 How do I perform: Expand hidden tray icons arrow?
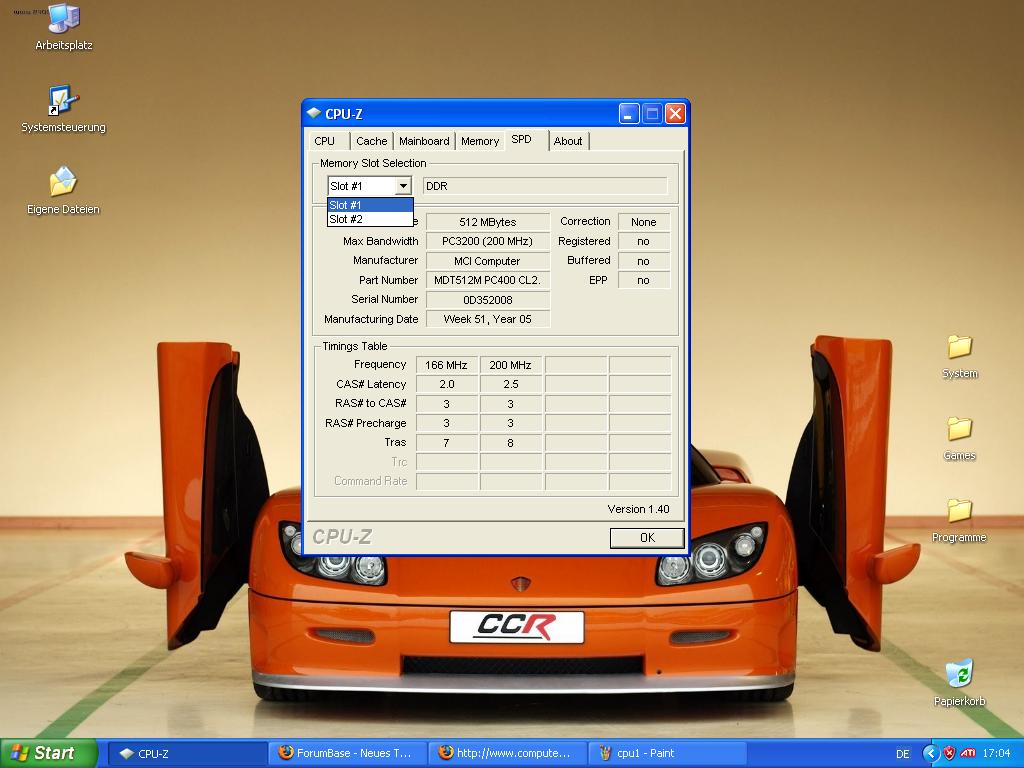click(x=931, y=753)
